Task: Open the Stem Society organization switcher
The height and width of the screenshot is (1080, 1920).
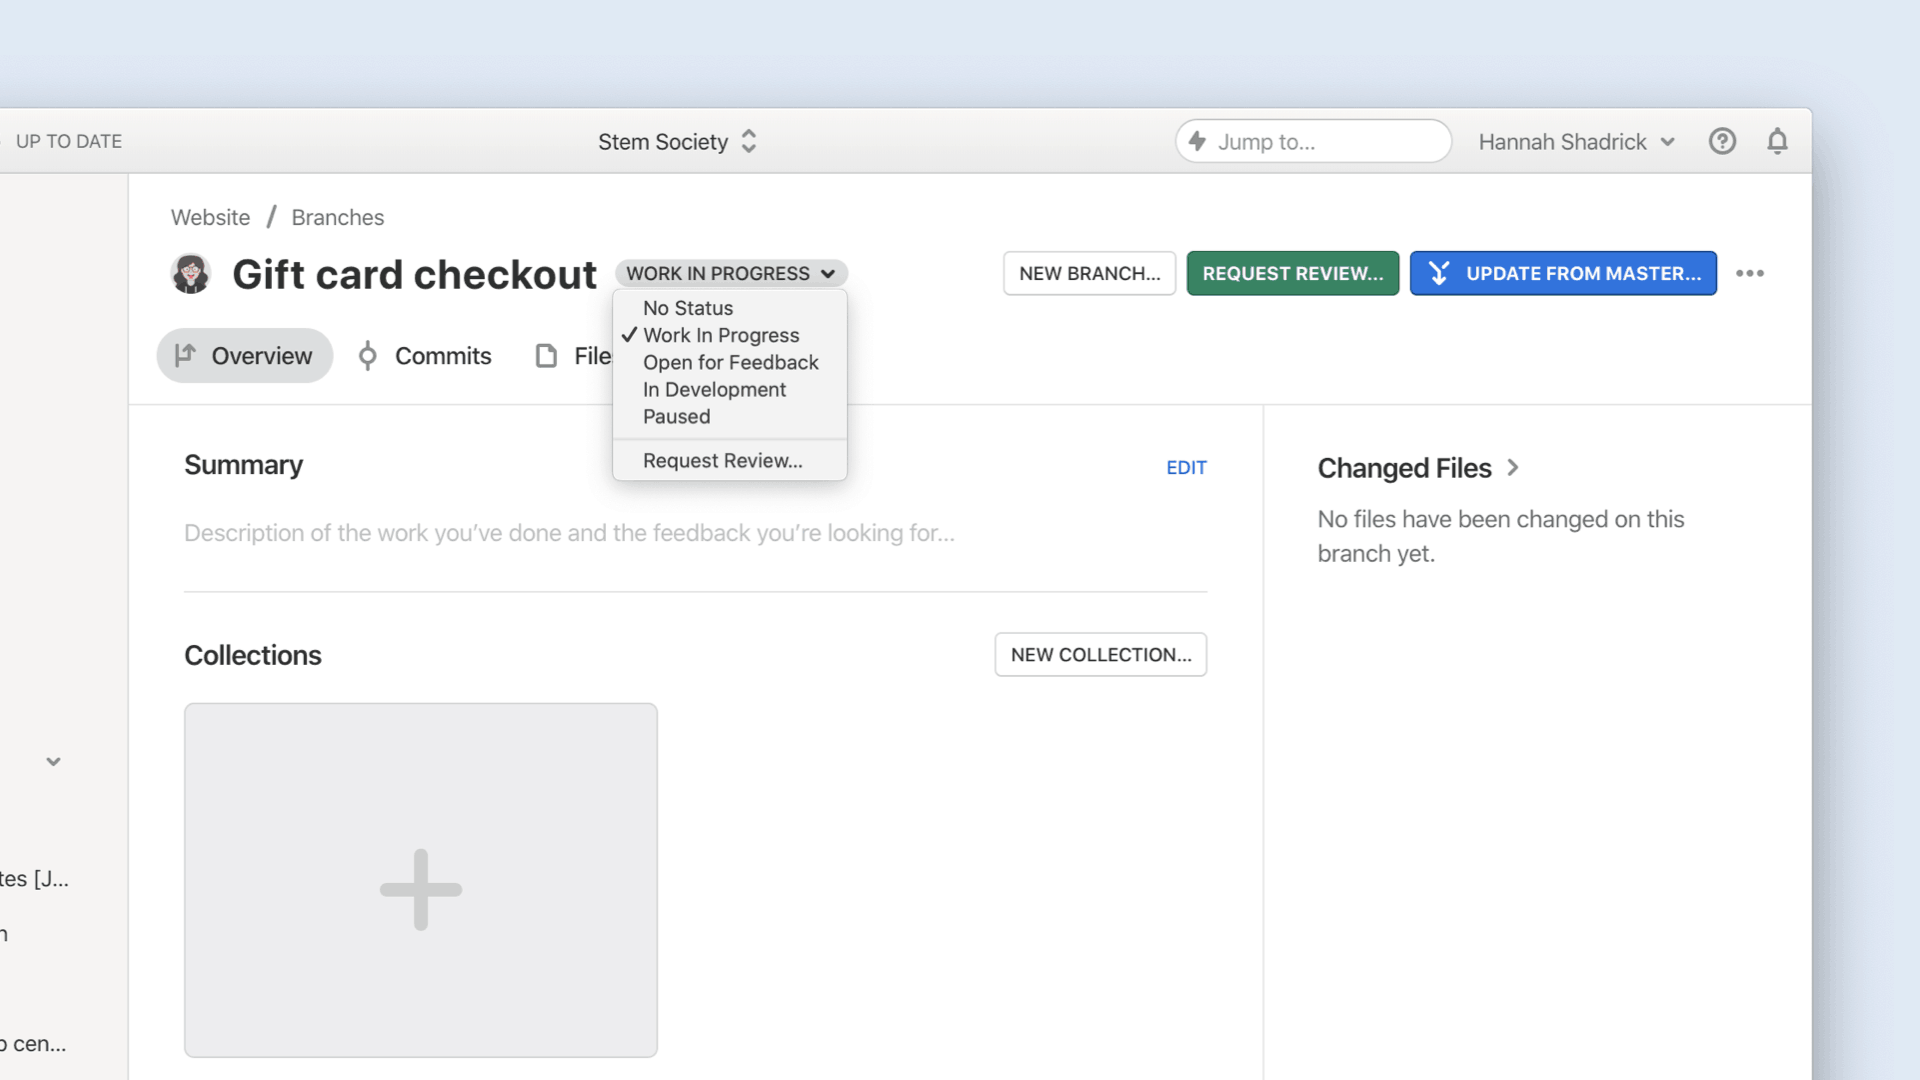Action: tap(677, 141)
